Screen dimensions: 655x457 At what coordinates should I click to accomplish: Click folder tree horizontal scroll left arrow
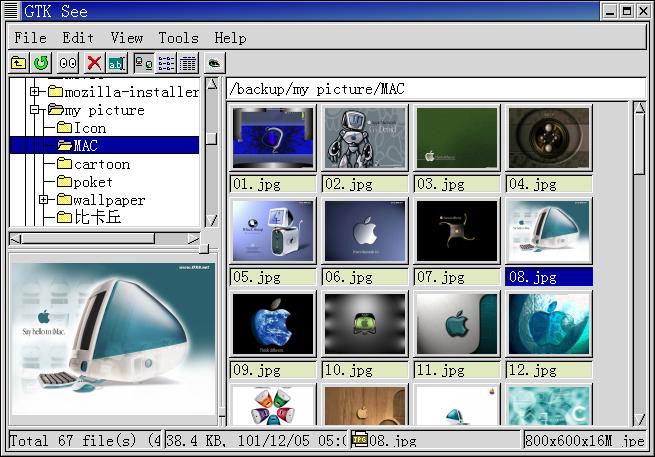[x=15, y=239]
